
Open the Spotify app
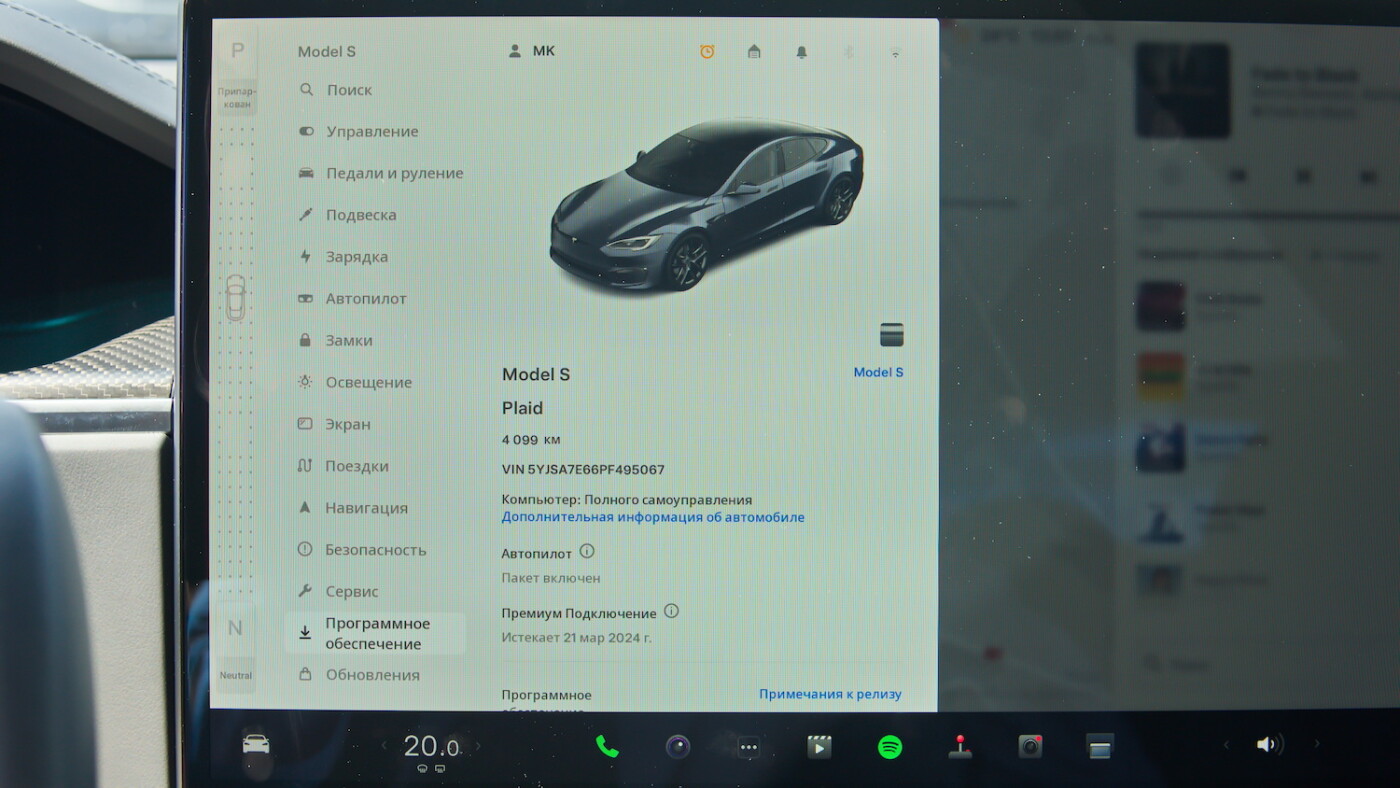[x=890, y=746]
